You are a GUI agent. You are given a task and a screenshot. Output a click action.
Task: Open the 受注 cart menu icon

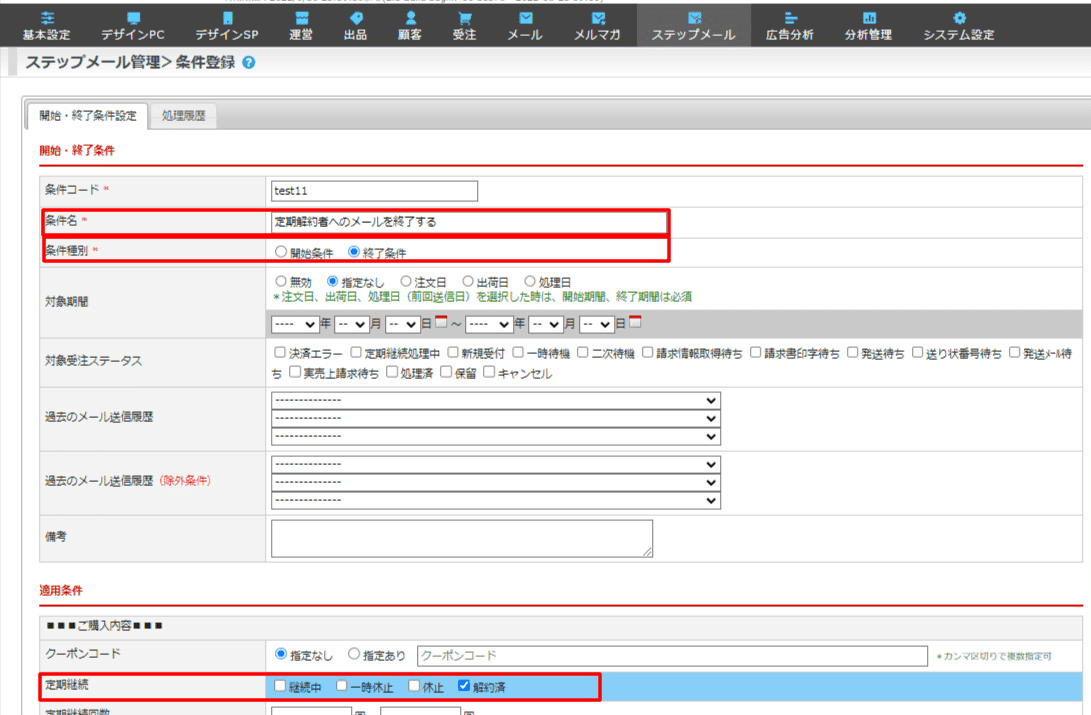click(x=464, y=18)
